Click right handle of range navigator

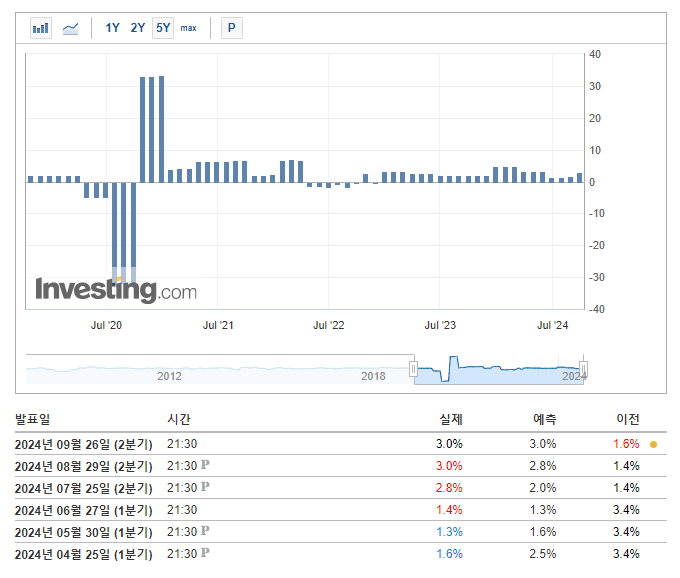tap(584, 369)
